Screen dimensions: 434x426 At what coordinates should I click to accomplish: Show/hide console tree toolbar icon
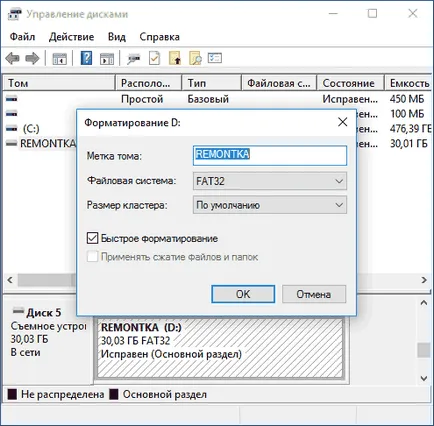pyautogui.click(x=60, y=59)
